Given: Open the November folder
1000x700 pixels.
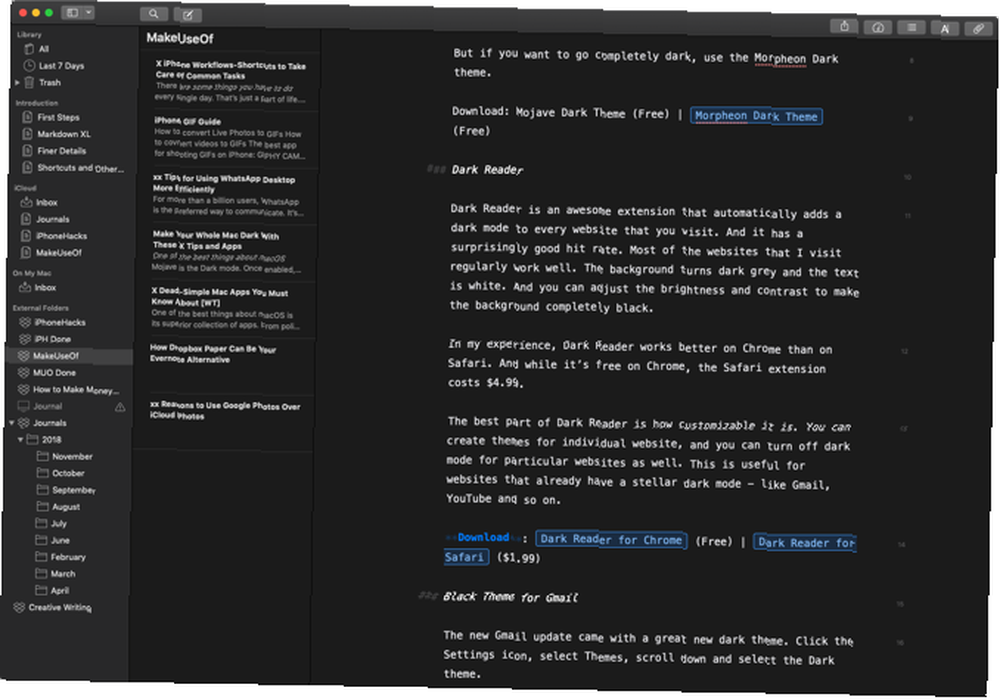Looking at the screenshot, I should pyautogui.click(x=71, y=456).
